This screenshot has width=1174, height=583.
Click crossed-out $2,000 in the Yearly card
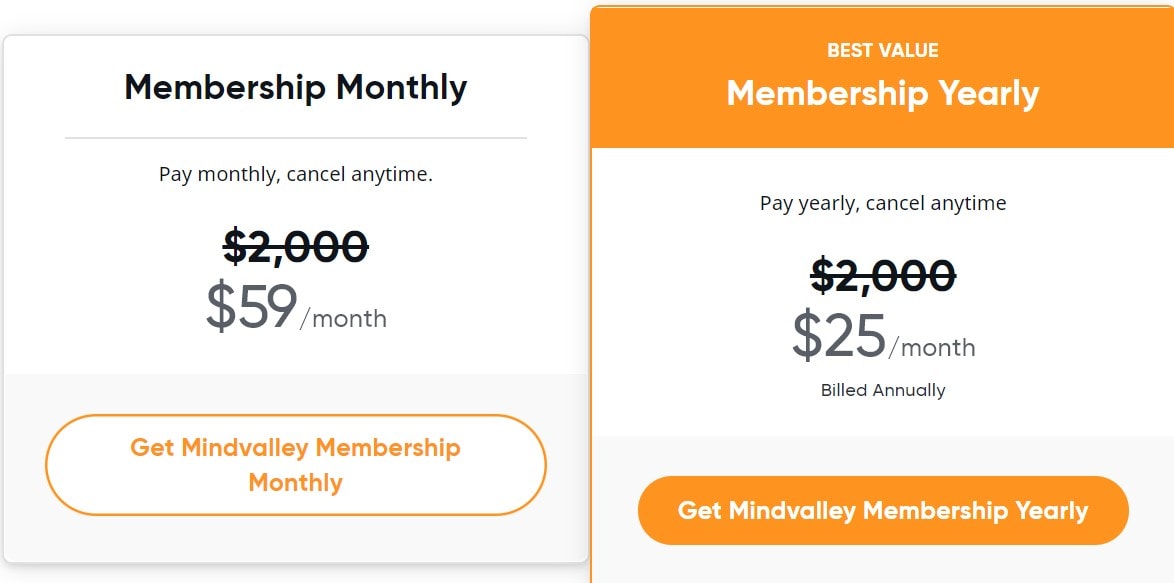click(x=882, y=275)
